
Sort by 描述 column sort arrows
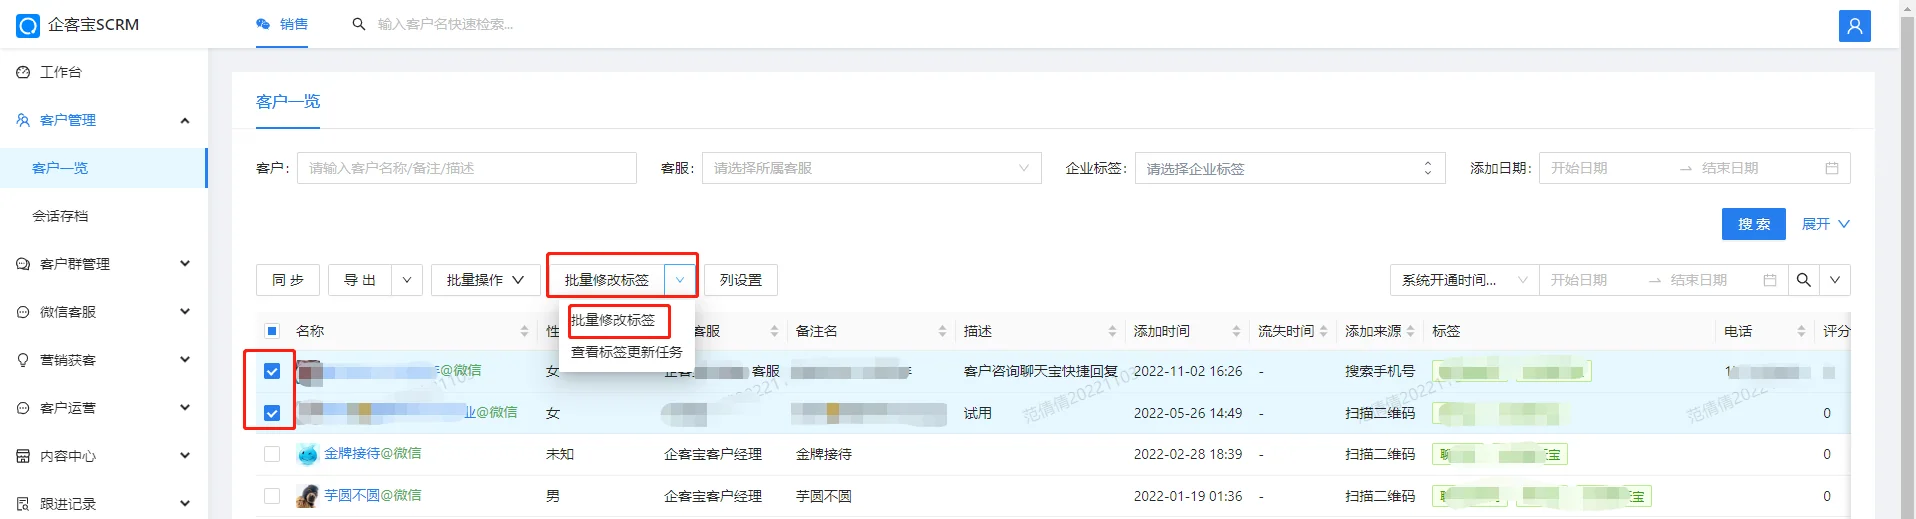coord(1112,331)
